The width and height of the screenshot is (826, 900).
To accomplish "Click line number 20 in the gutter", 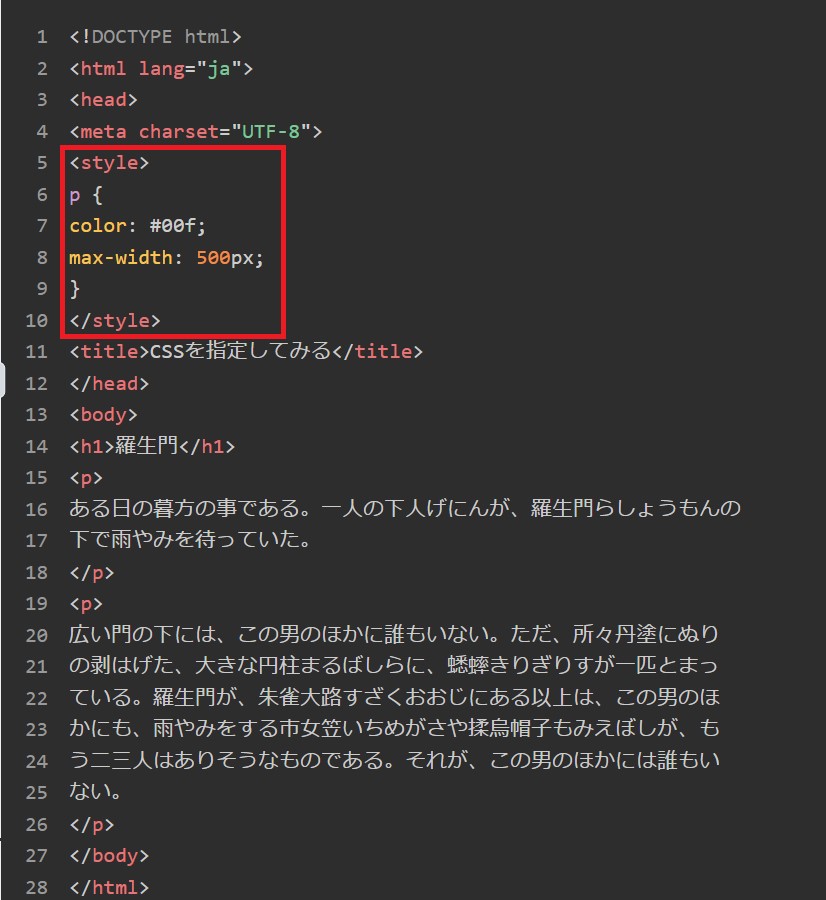I will click(37, 635).
